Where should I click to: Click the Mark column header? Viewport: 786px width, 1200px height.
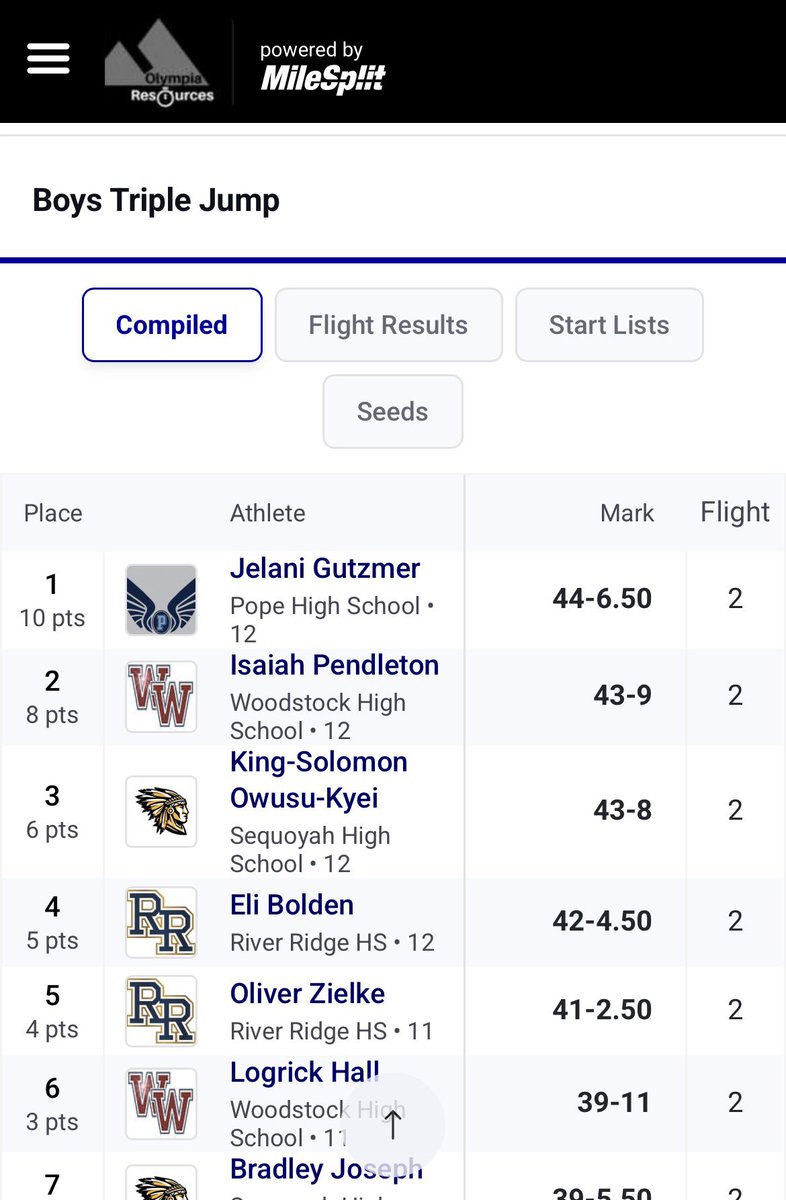(627, 513)
